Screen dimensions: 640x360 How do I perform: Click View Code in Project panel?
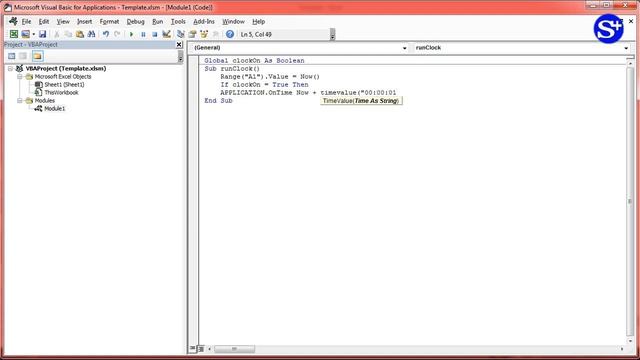(11, 56)
